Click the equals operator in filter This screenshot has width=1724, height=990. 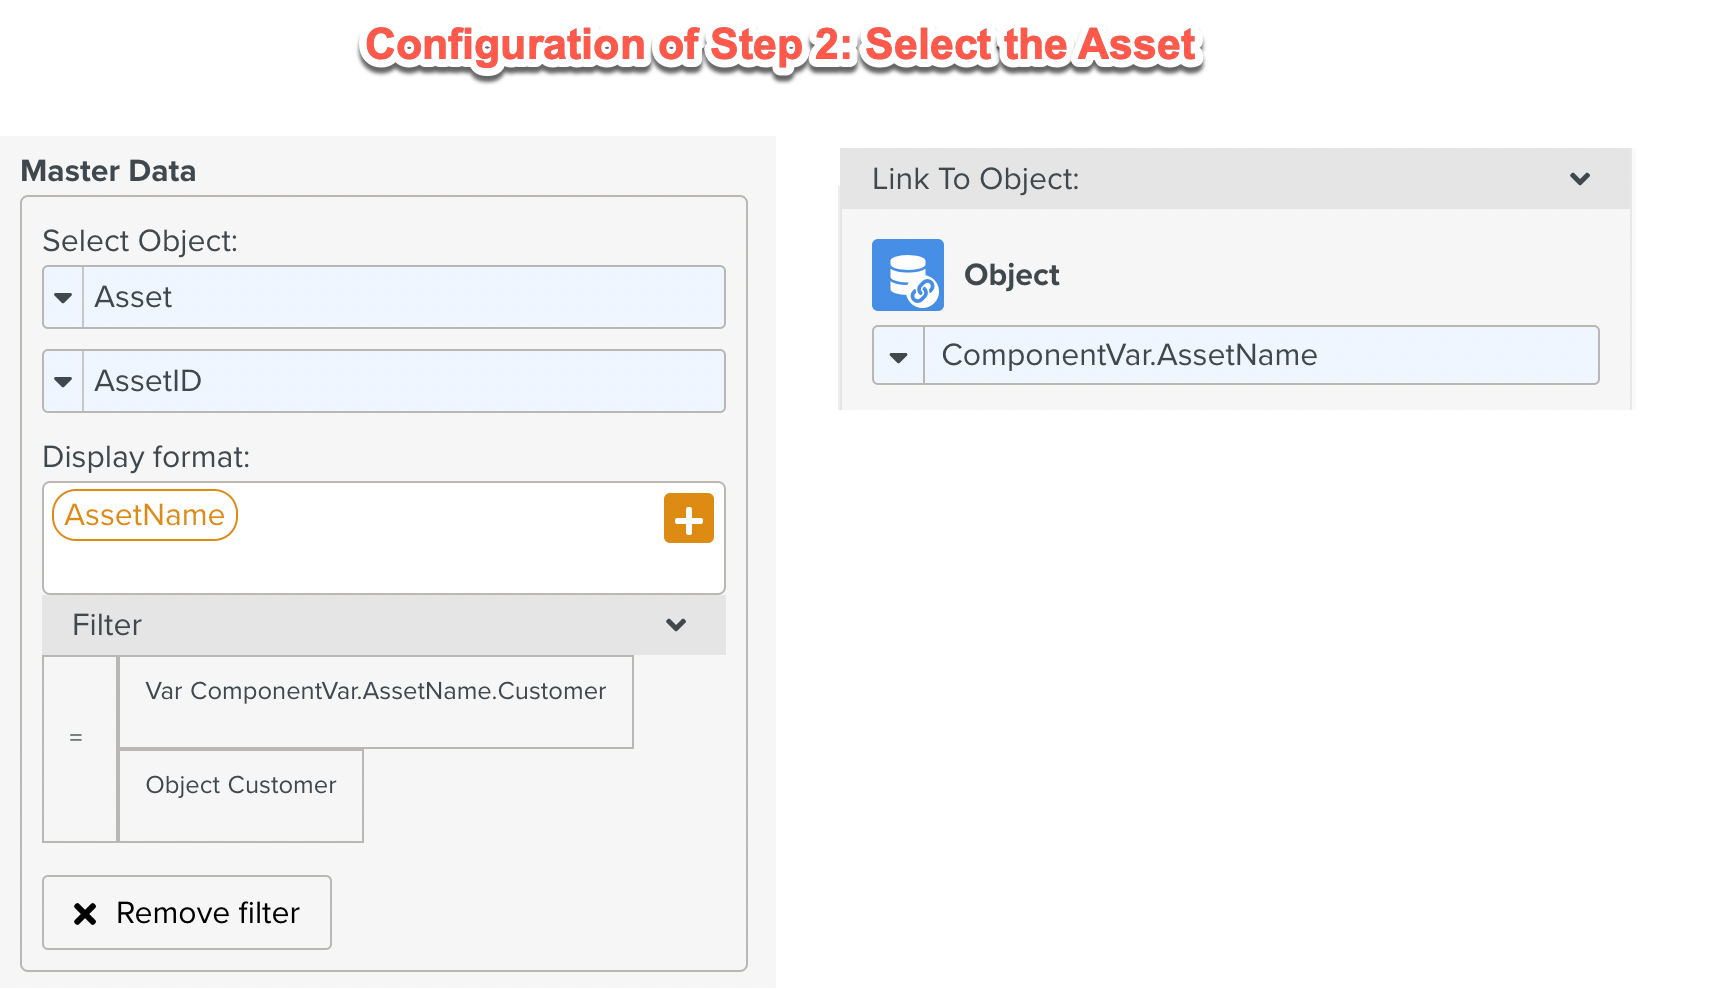tap(76, 738)
